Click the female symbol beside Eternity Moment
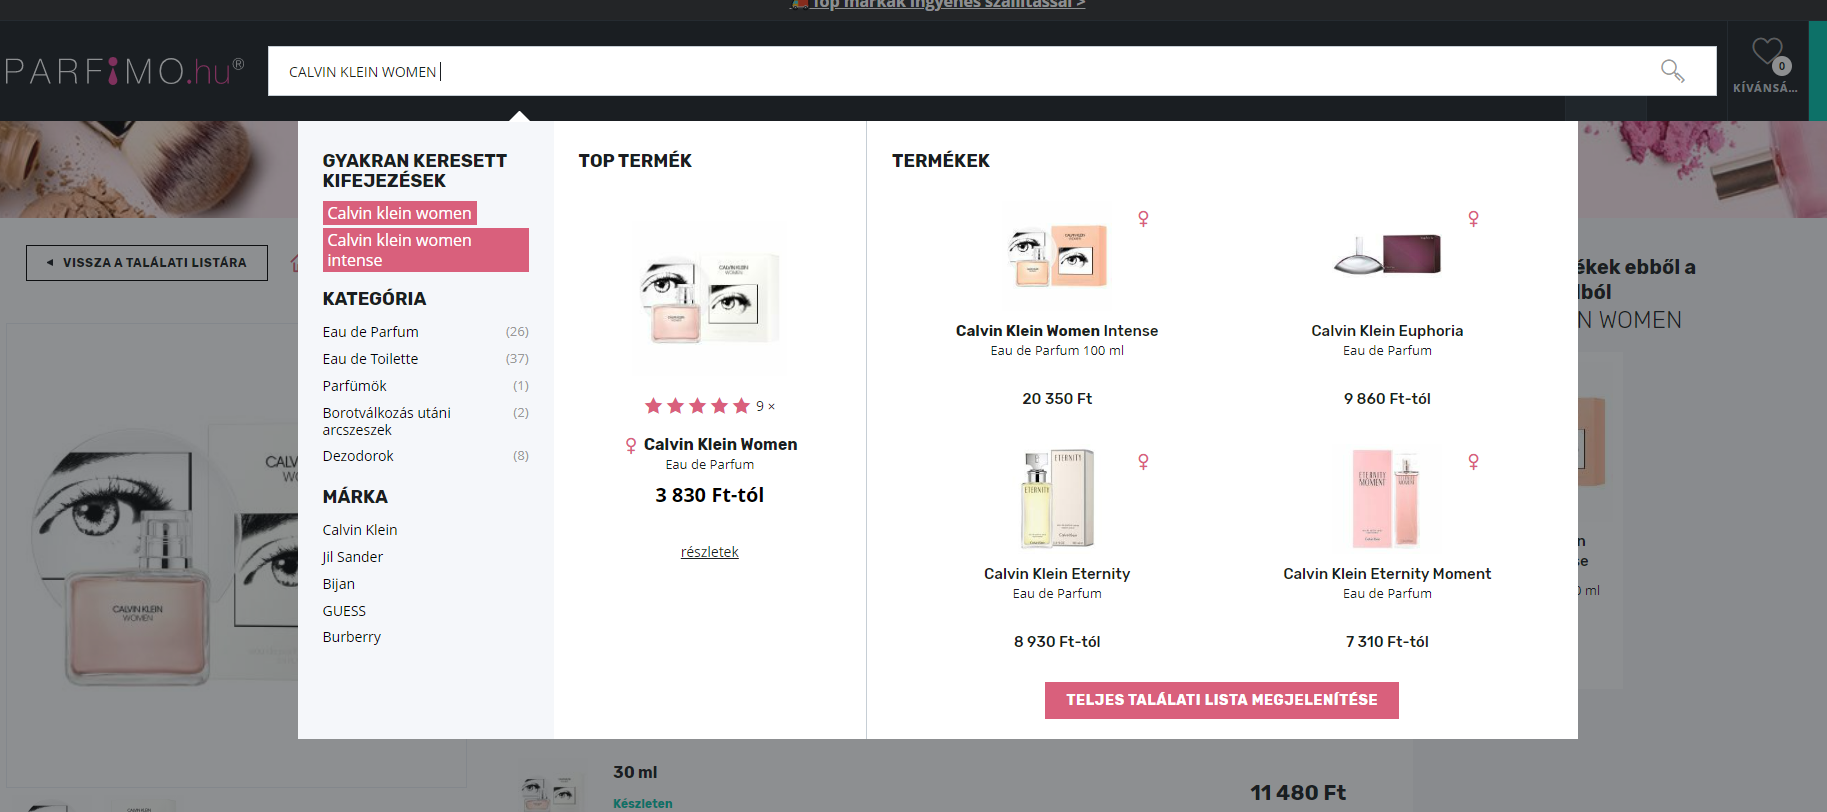Screen dimensions: 1827x812 click(1473, 461)
